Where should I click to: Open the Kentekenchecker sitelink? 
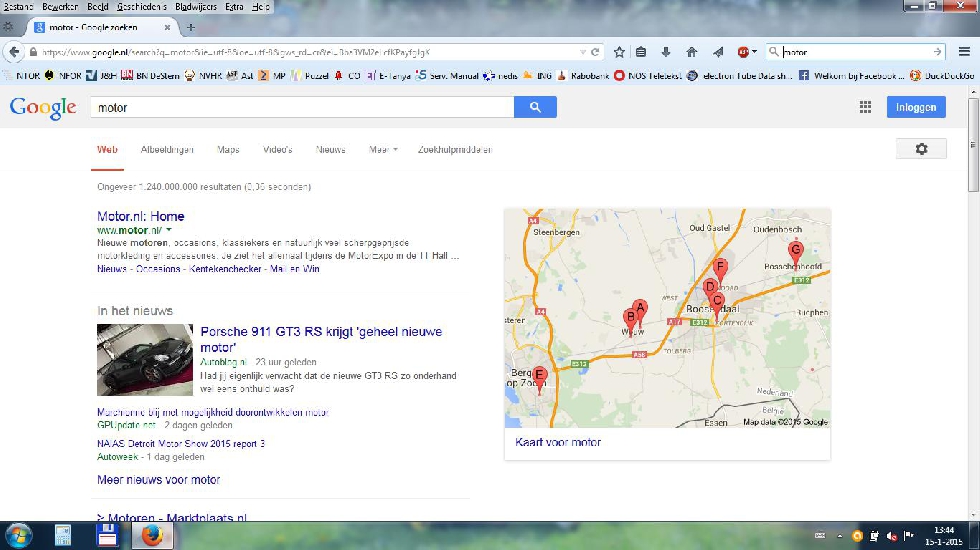pyautogui.click(x=225, y=269)
